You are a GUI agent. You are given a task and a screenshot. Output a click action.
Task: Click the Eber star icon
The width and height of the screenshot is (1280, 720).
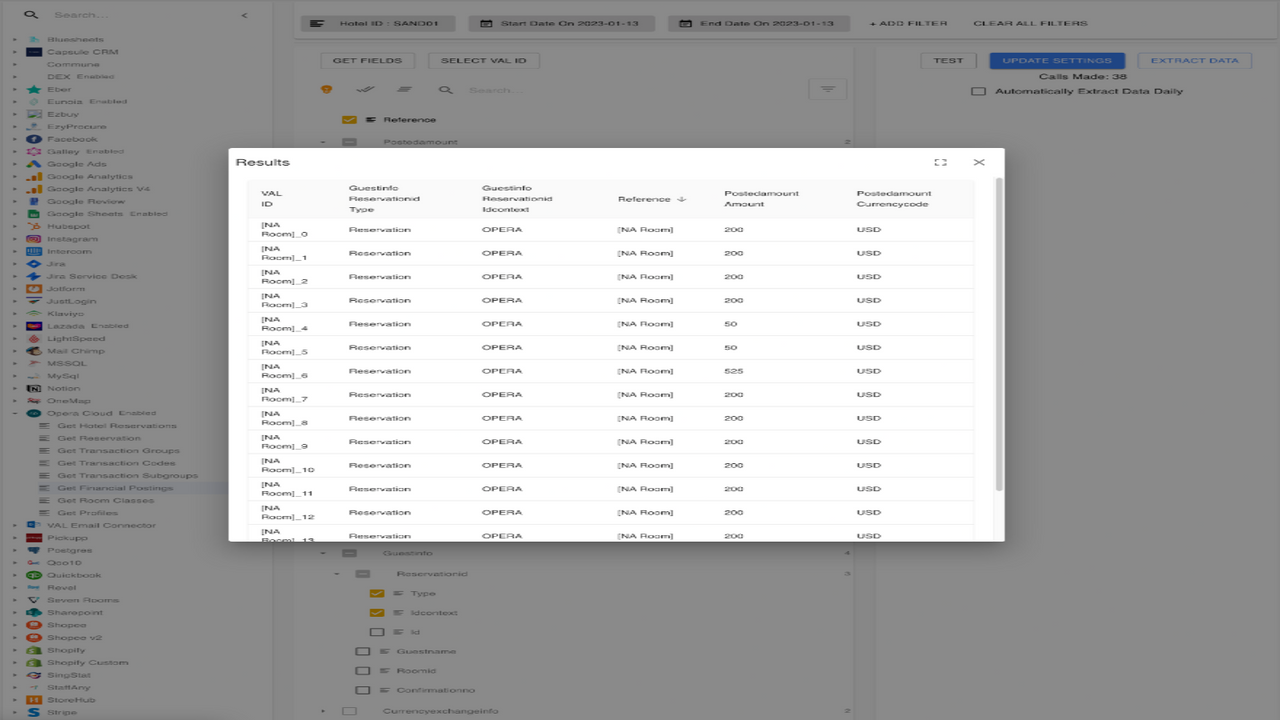pos(34,89)
